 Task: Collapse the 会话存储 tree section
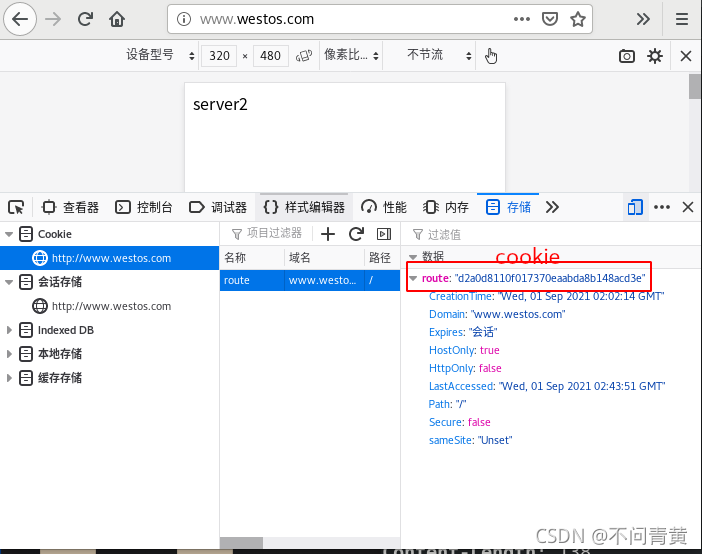coord(9,282)
